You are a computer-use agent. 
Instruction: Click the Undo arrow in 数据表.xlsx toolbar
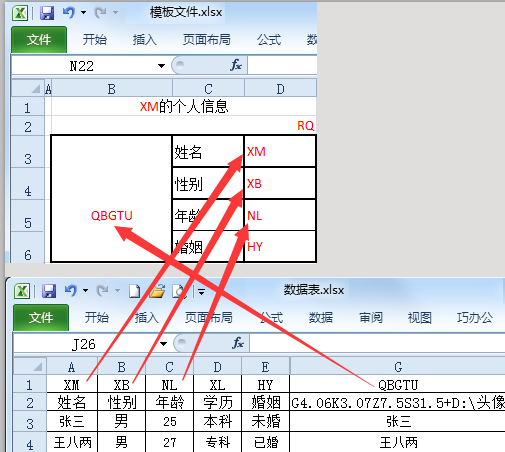pos(71,291)
